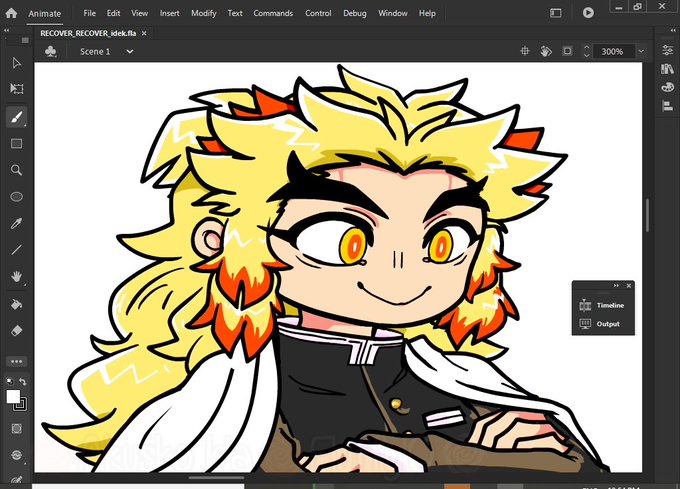Screen dimensions: 680x489
Task: Select the Rectangle tool
Action: click(16, 143)
